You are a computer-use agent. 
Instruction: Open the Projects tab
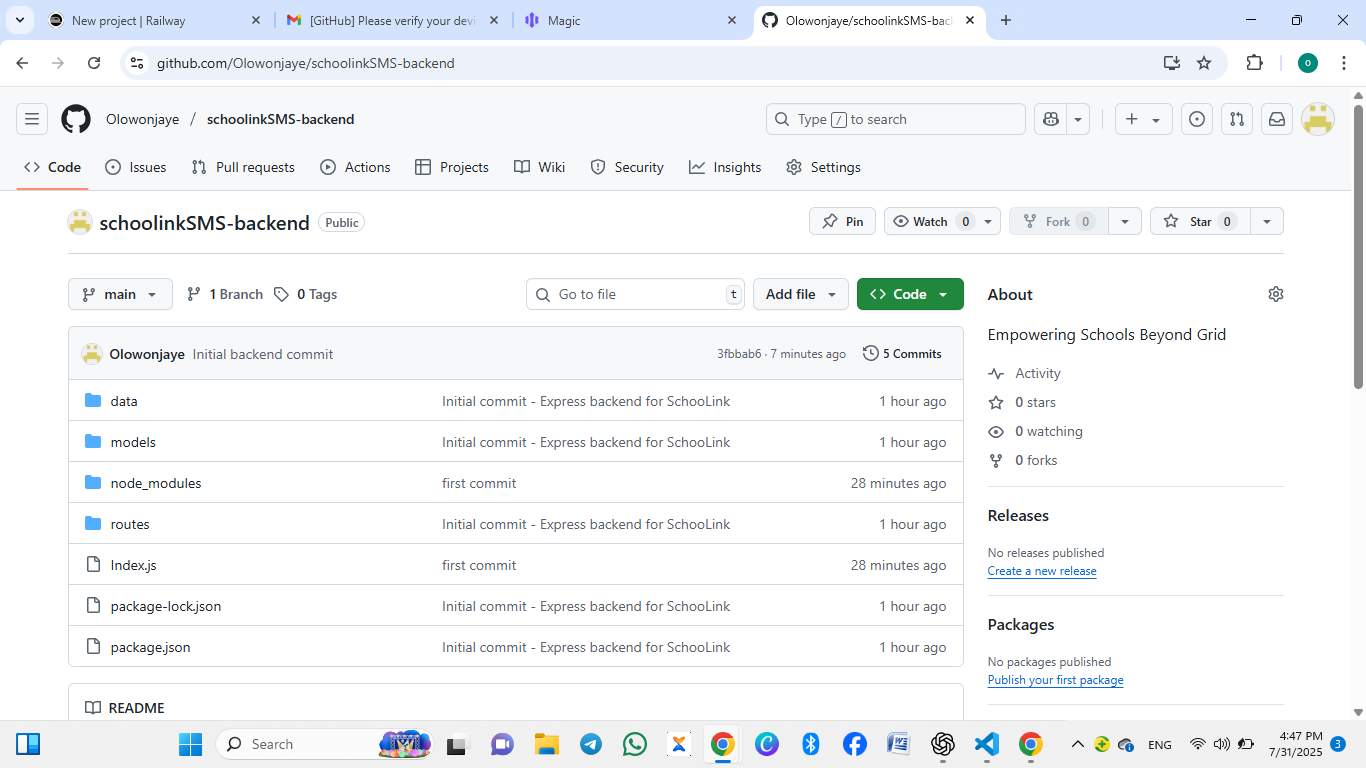click(x=452, y=167)
